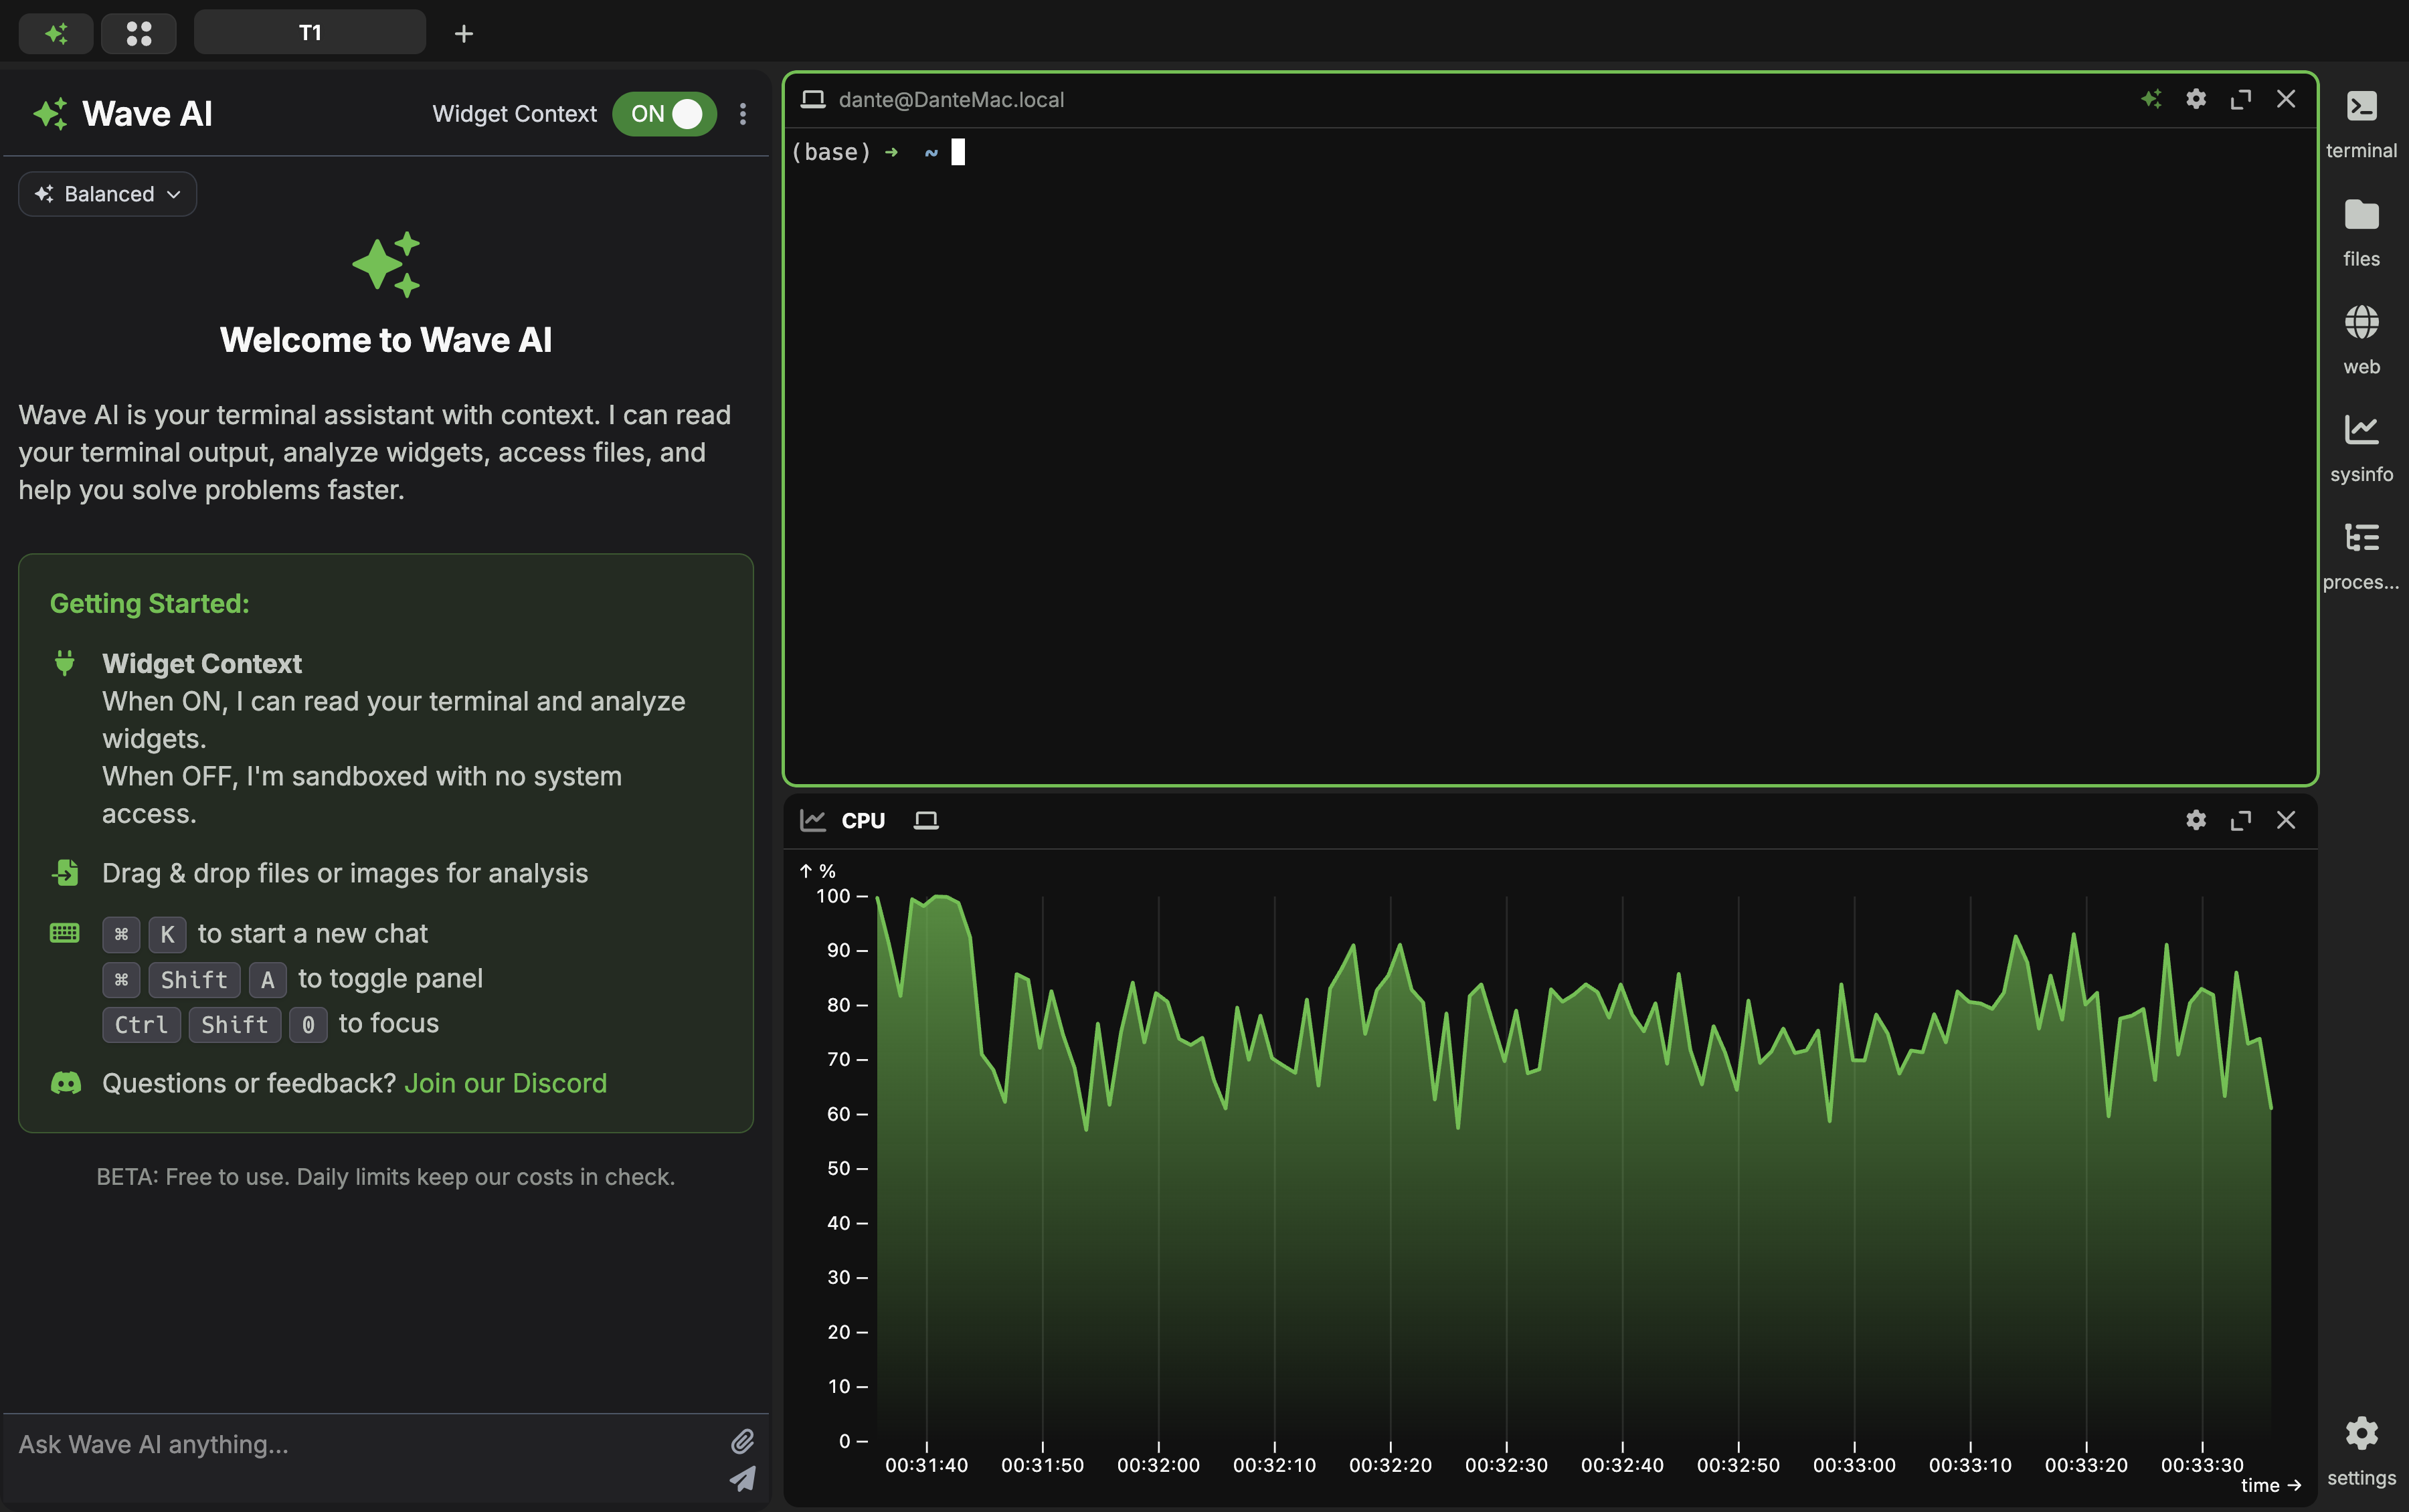Click the Widget Context label in header
This screenshot has width=2409, height=1512.
pos(514,114)
